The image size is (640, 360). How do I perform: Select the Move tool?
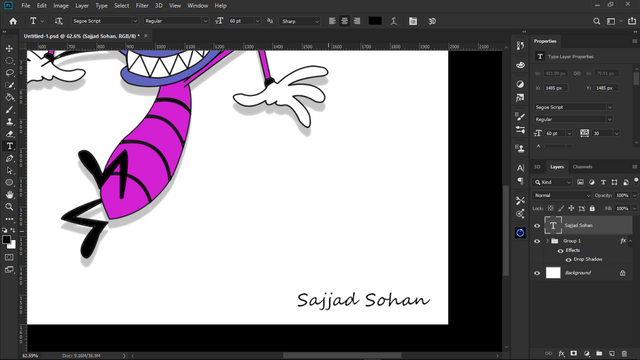(9, 49)
